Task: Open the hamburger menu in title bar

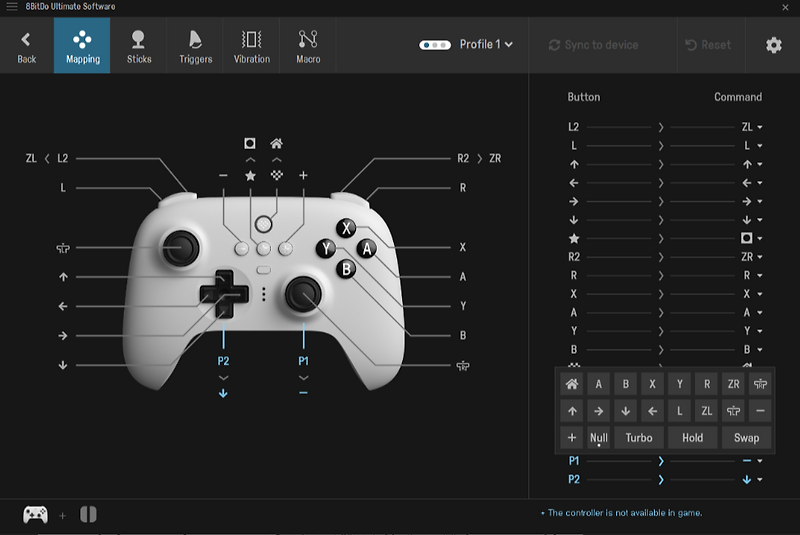Action: 12,7
